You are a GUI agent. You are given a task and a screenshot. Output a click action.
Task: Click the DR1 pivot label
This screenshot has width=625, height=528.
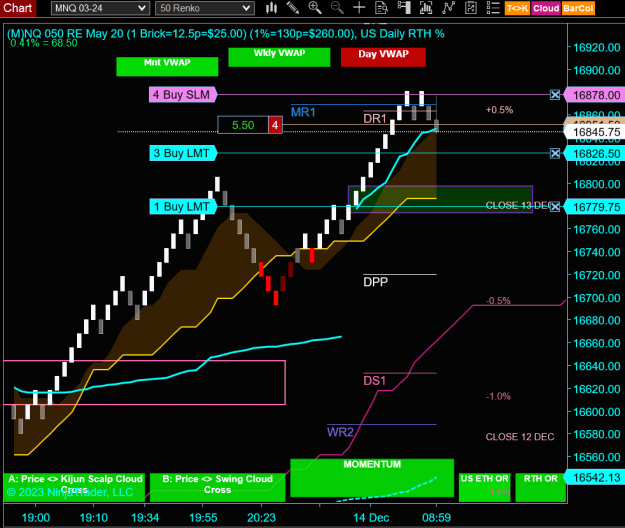coord(375,118)
